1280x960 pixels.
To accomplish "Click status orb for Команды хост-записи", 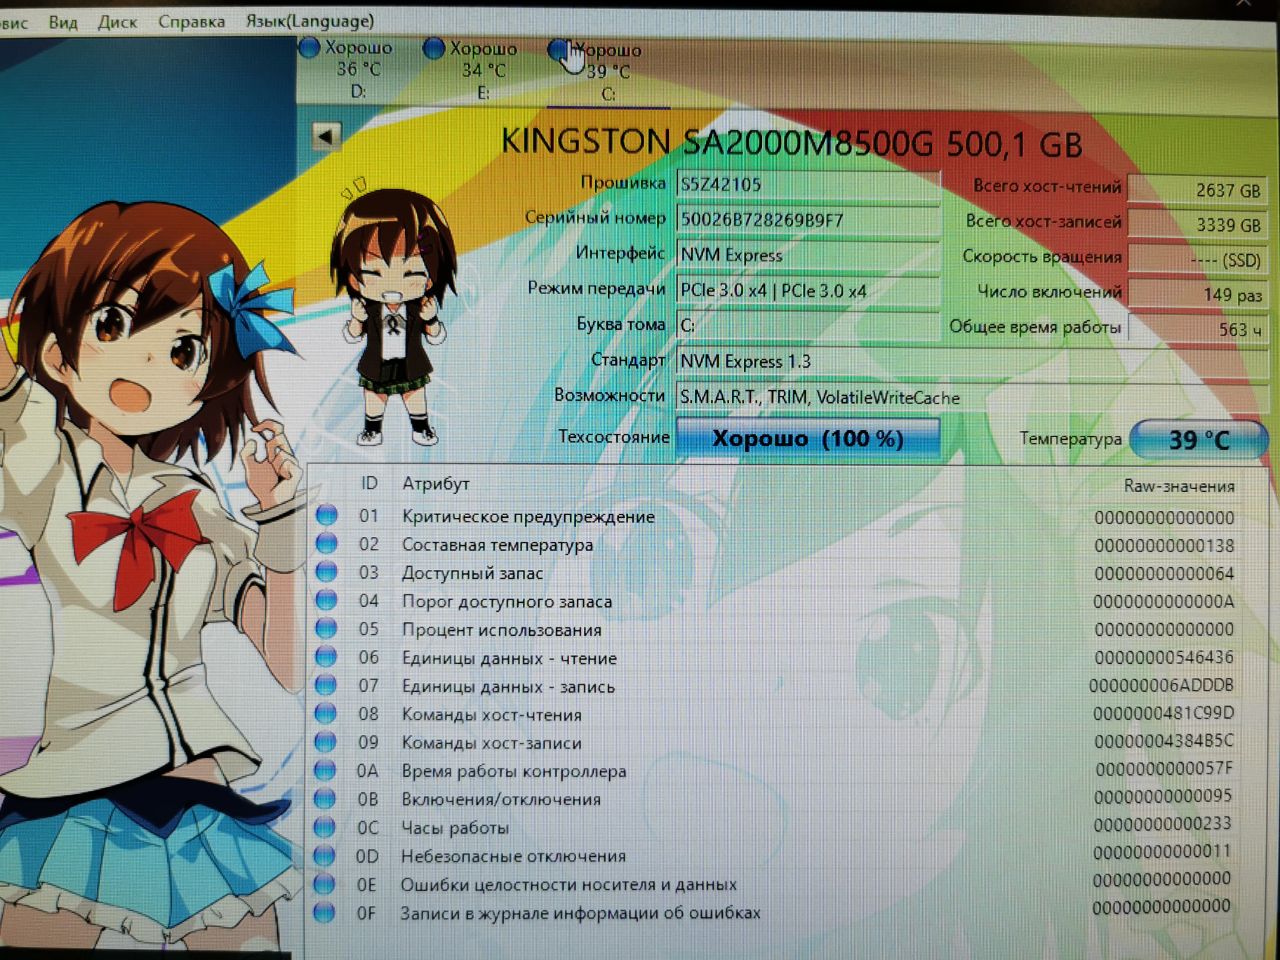I will click(x=326, y=742).
